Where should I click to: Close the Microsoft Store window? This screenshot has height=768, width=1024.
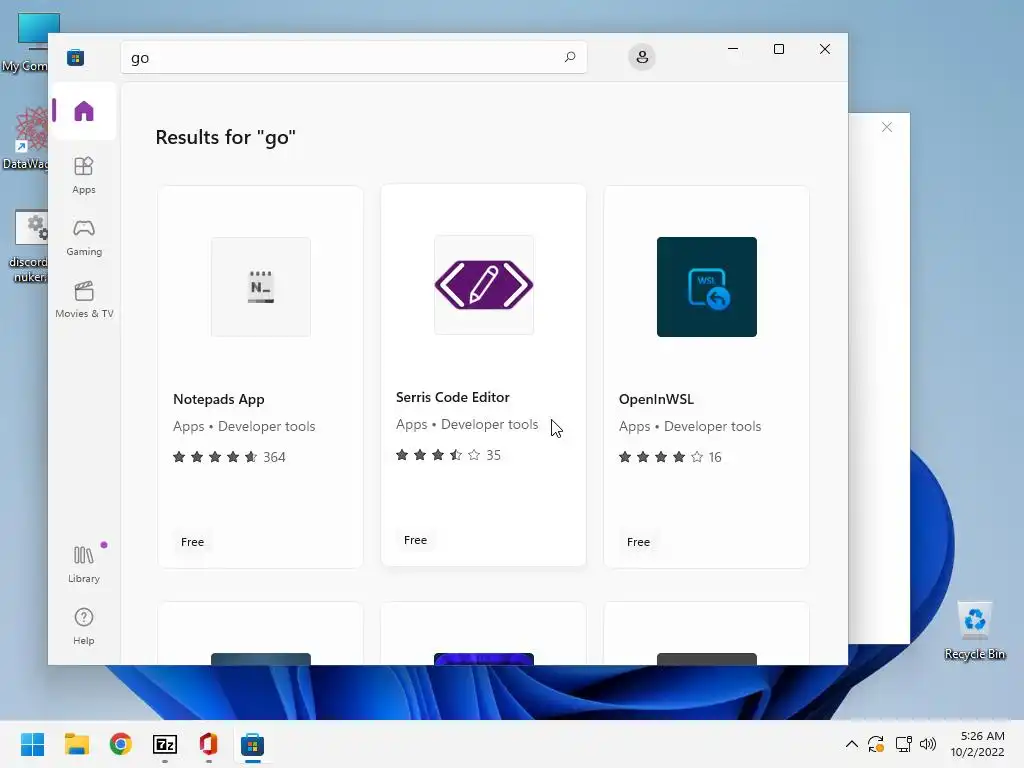pos(825,49)
